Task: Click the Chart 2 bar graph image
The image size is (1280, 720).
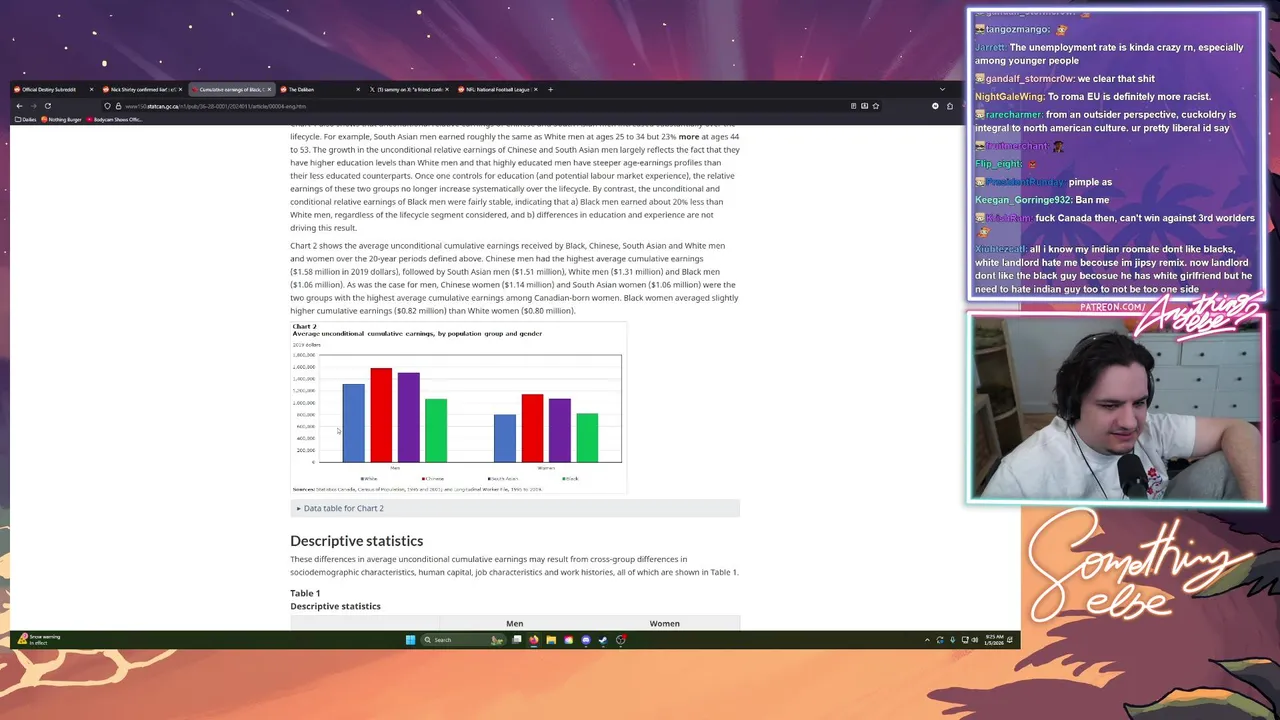Action: tap(458, 408)
